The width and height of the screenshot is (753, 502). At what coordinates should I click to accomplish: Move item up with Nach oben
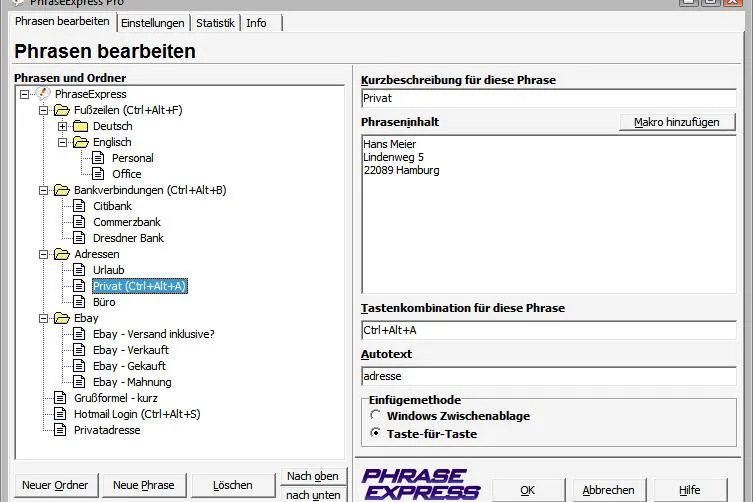click(x=313, y=476)
